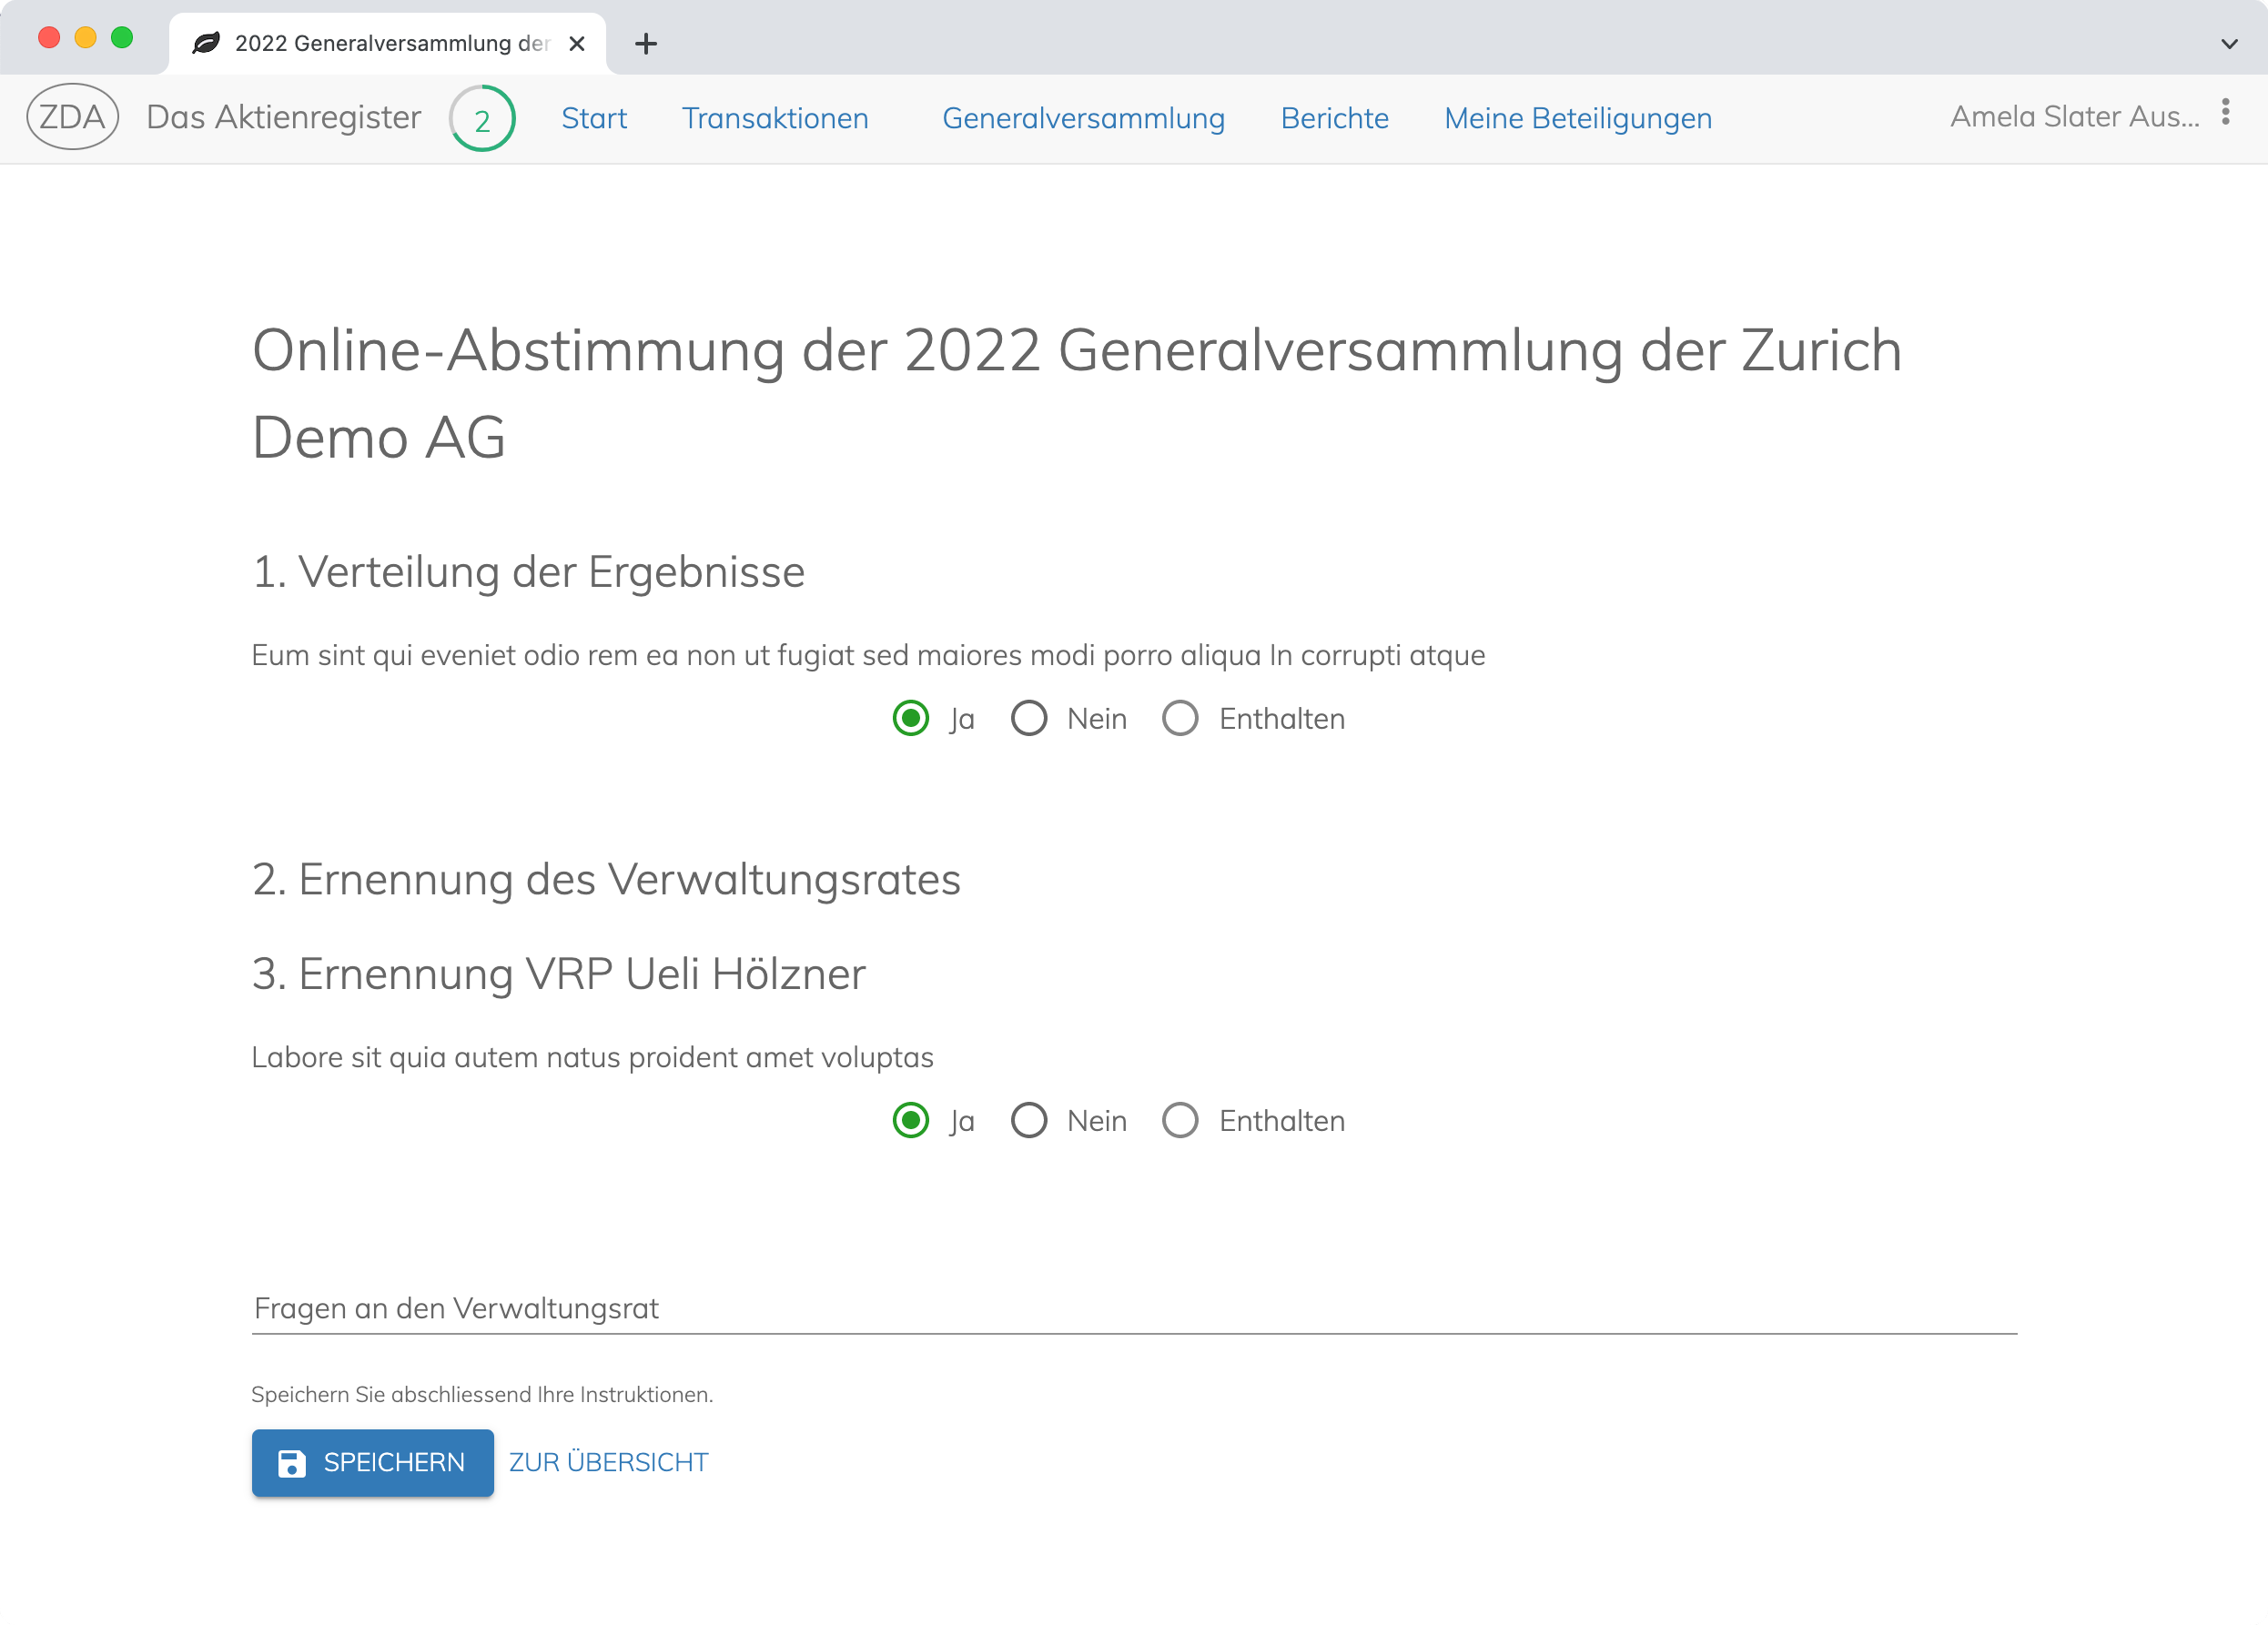Image resolution: width=2268 pixels, height=1625 pixels.
Task: Select Nein for Ernennung VRP Ueli Hölzner
Action: pyautogui.click(x=1028, y=1120)
